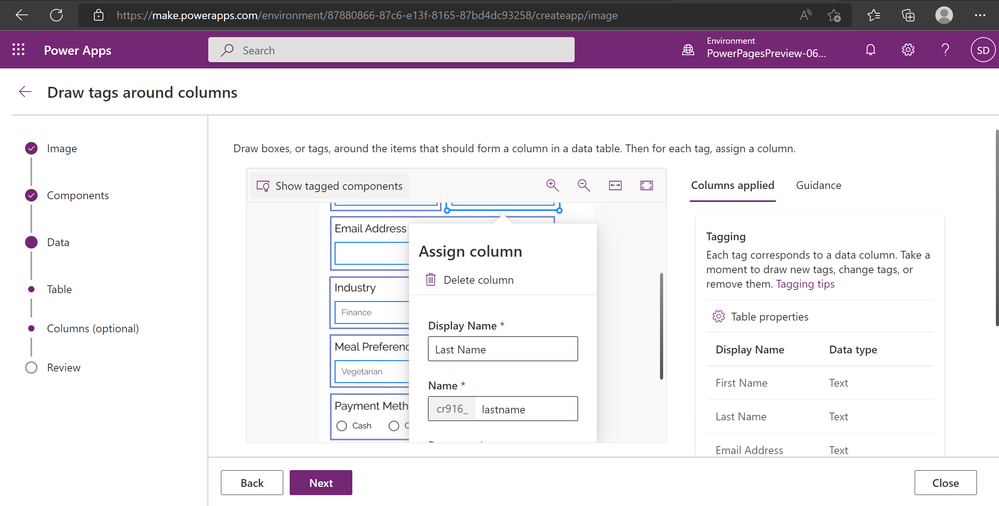Select the First Name row in columns list
Screen dimensions: 999x506
(x=820, y=383)
